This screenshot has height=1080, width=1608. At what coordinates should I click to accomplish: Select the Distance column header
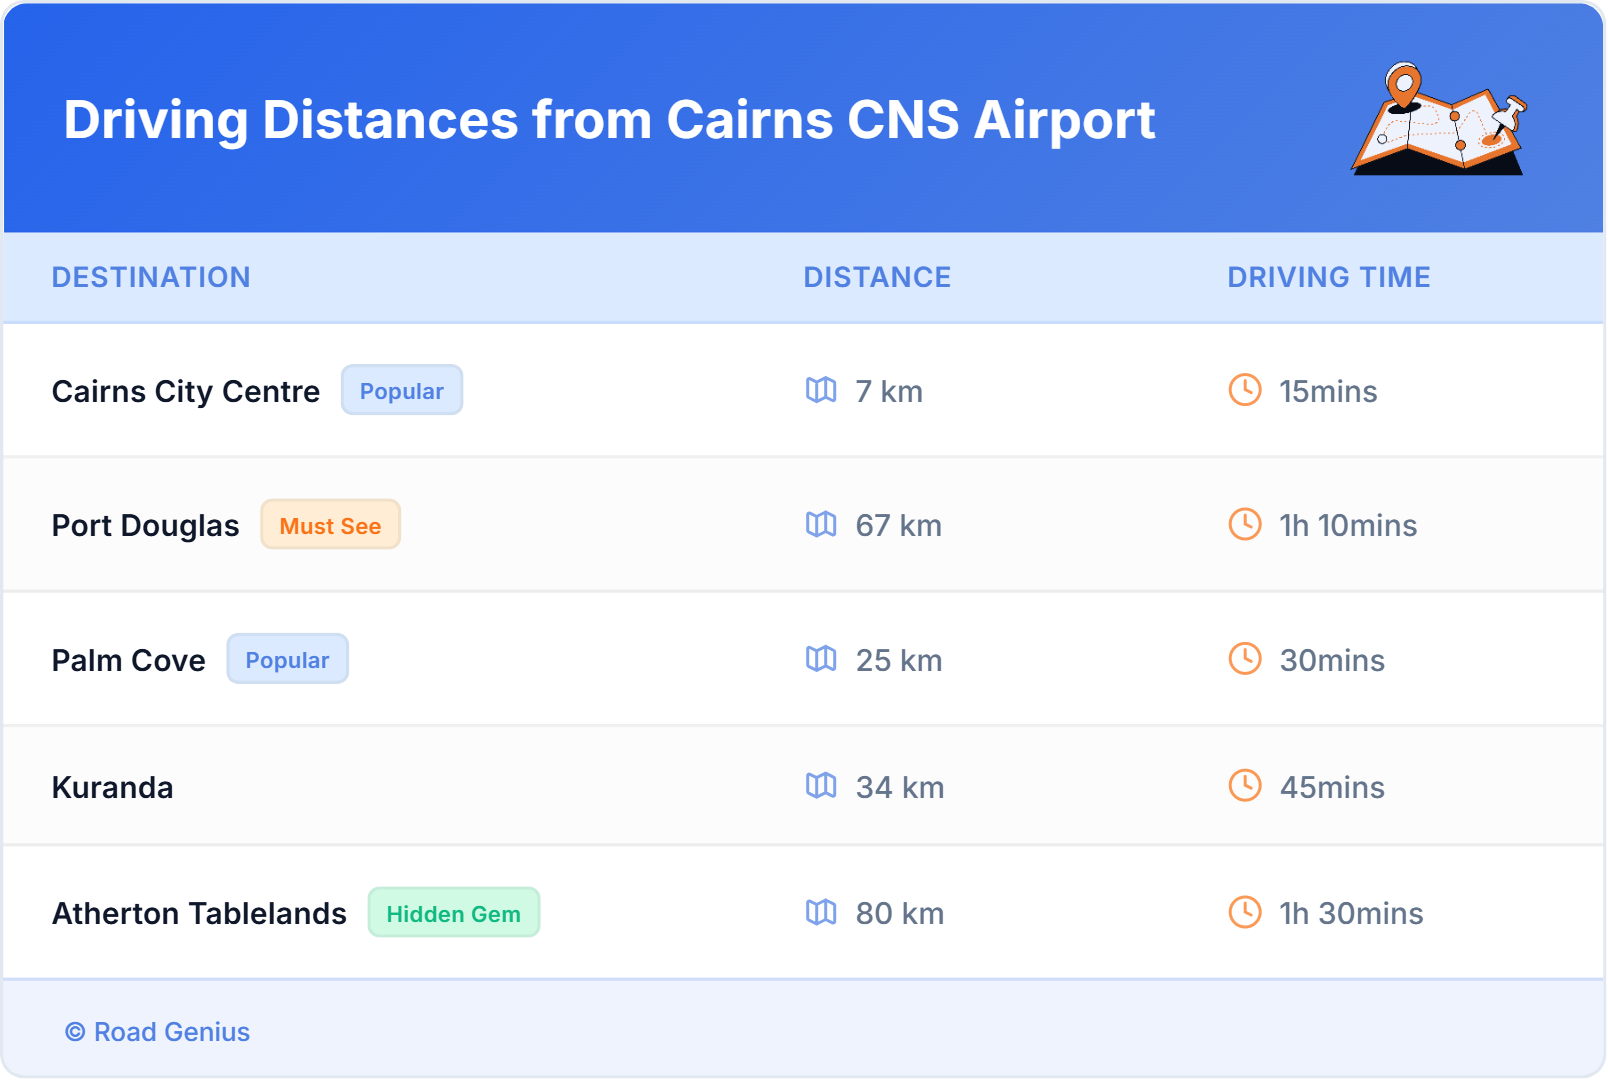coord(877,277)
